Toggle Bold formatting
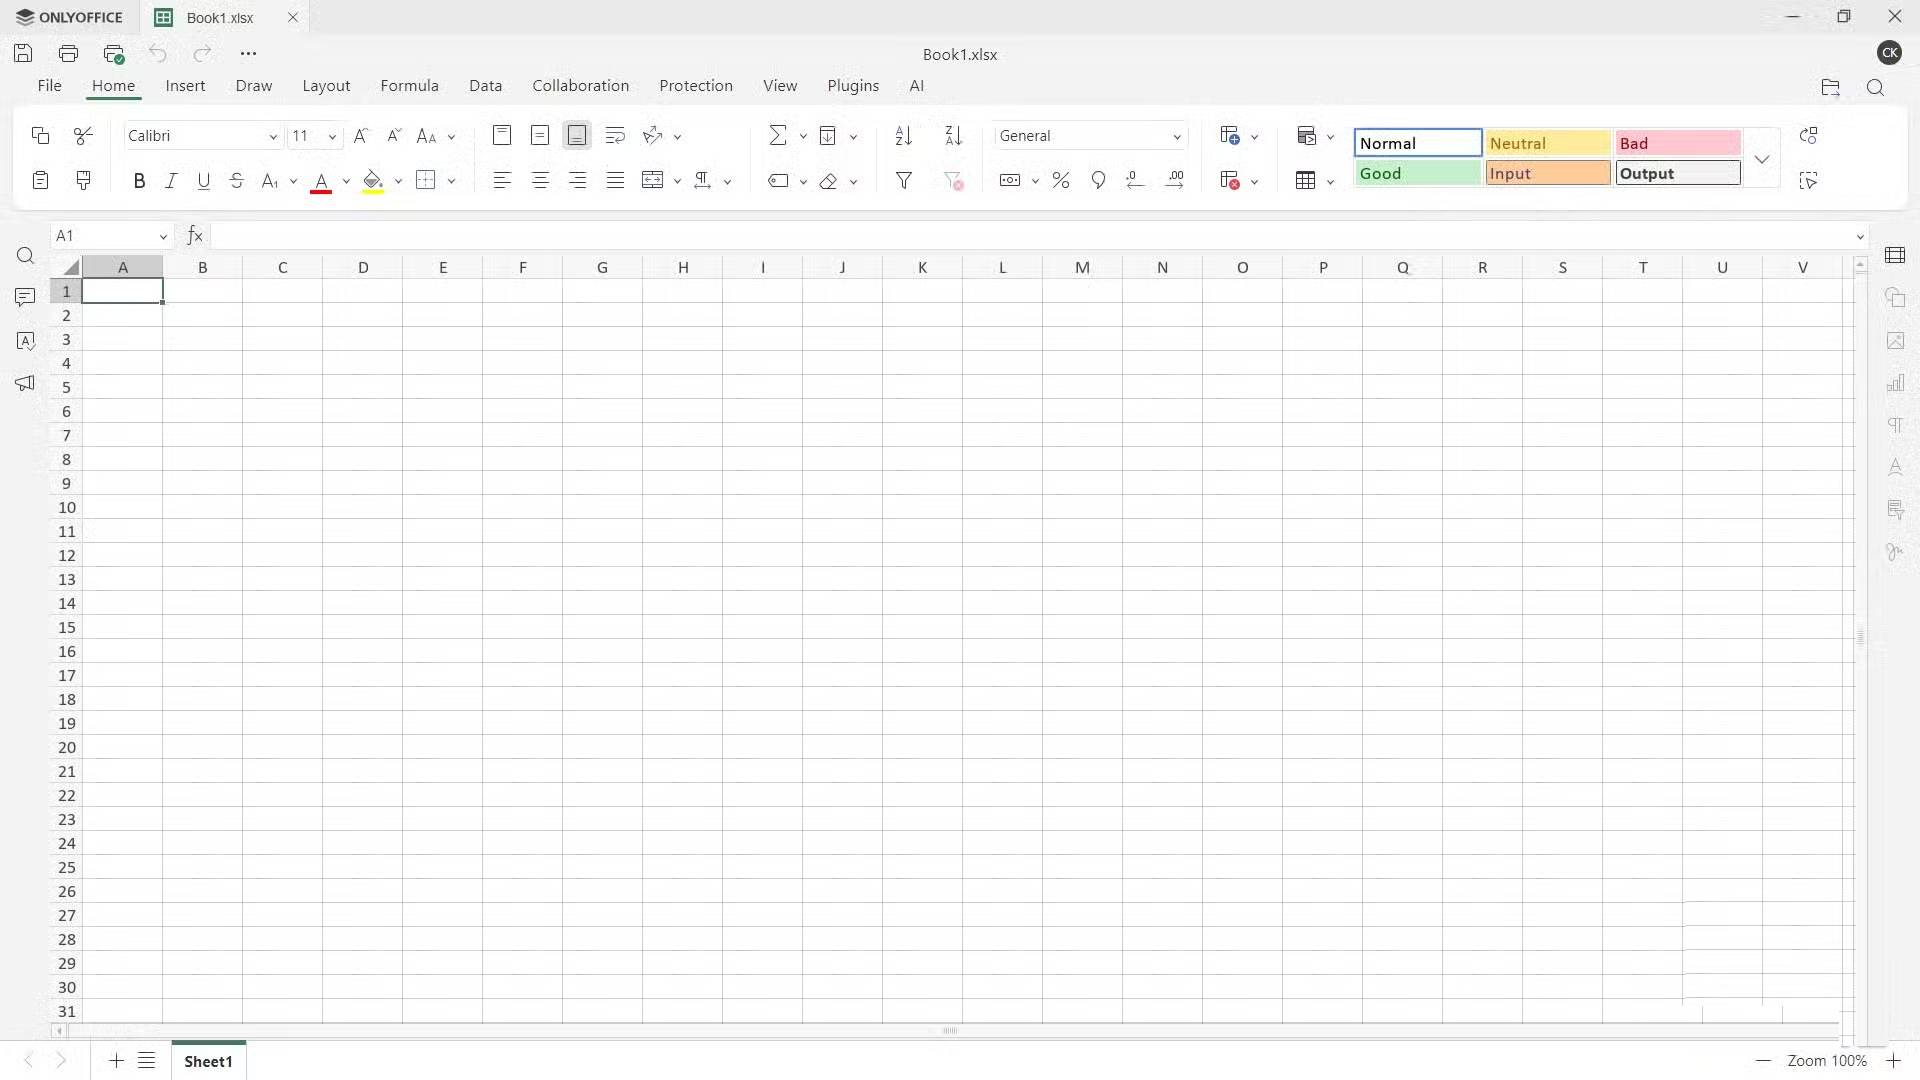This screenshot has width=1920, height=1080. [139, 181]
